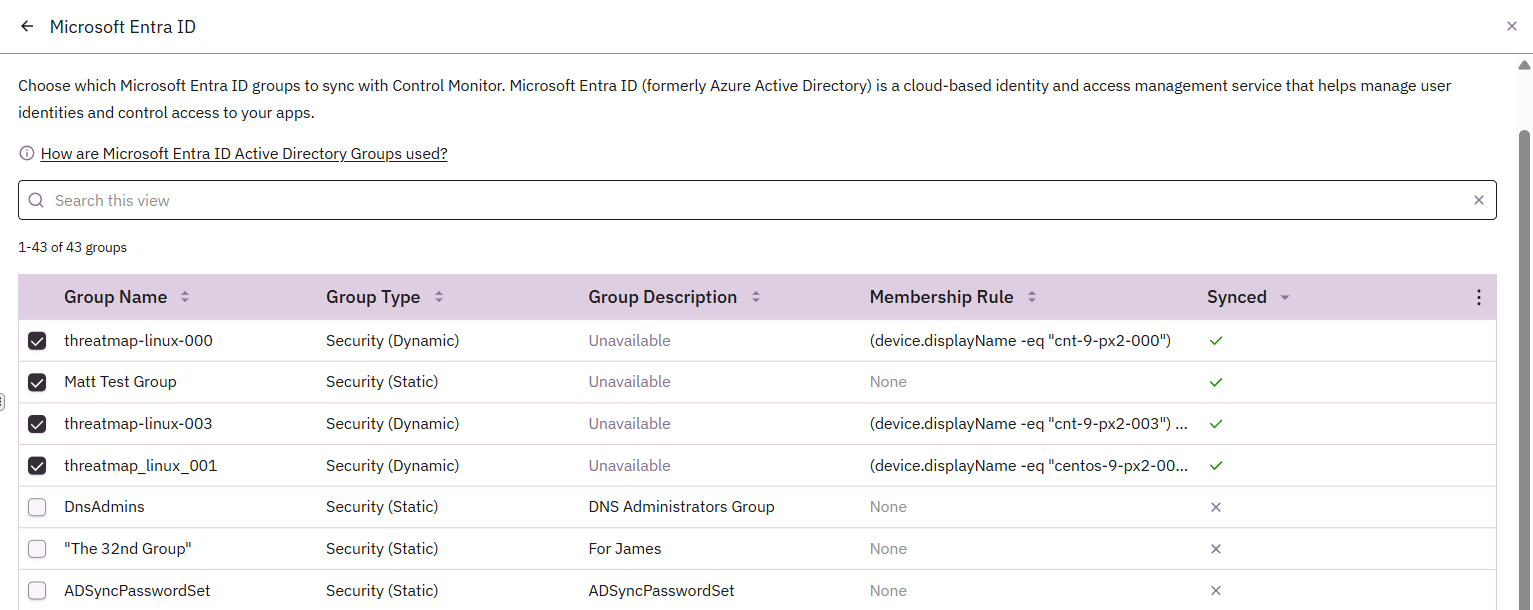This screenshot has height=610, width=1533.
Task: Click the back arrow beside Microsoft Entra ID
Action: [27, 27]
